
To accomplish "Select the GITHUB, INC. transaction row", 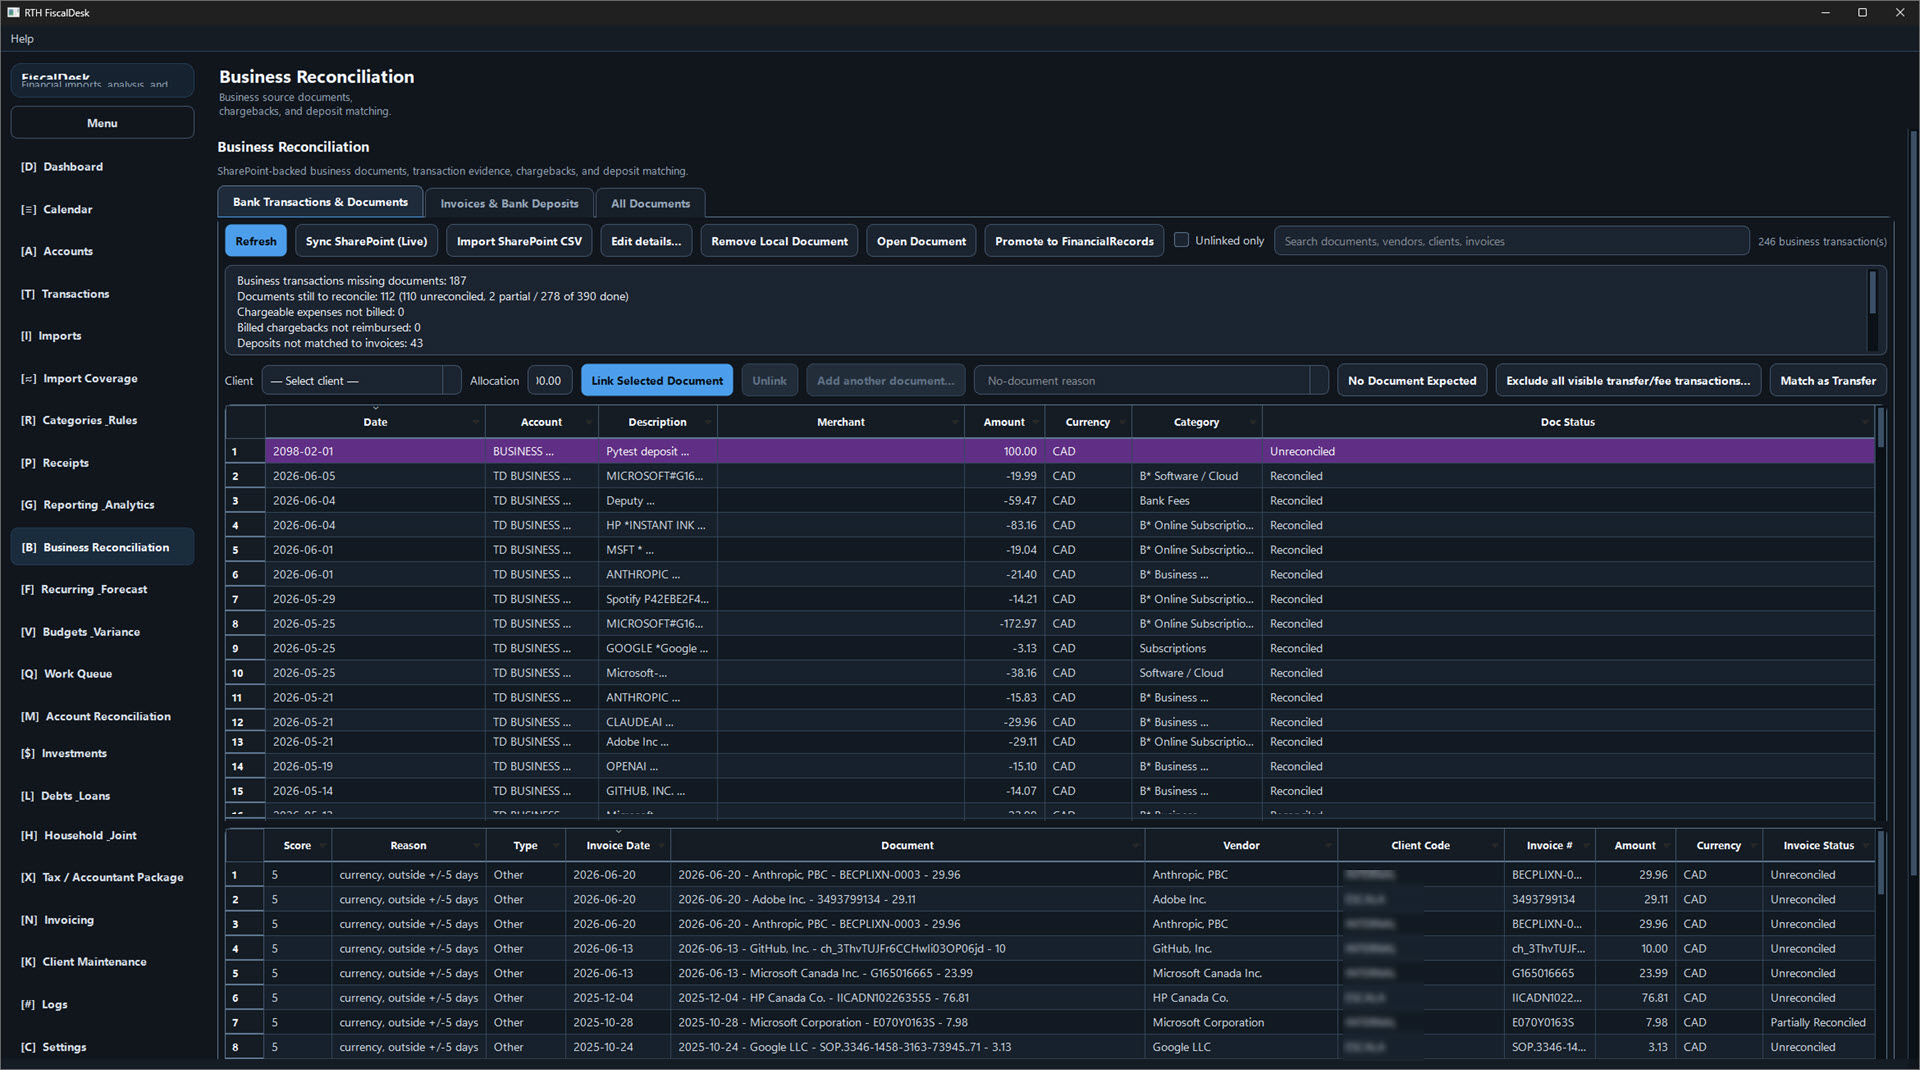I will click(1049, 791).
